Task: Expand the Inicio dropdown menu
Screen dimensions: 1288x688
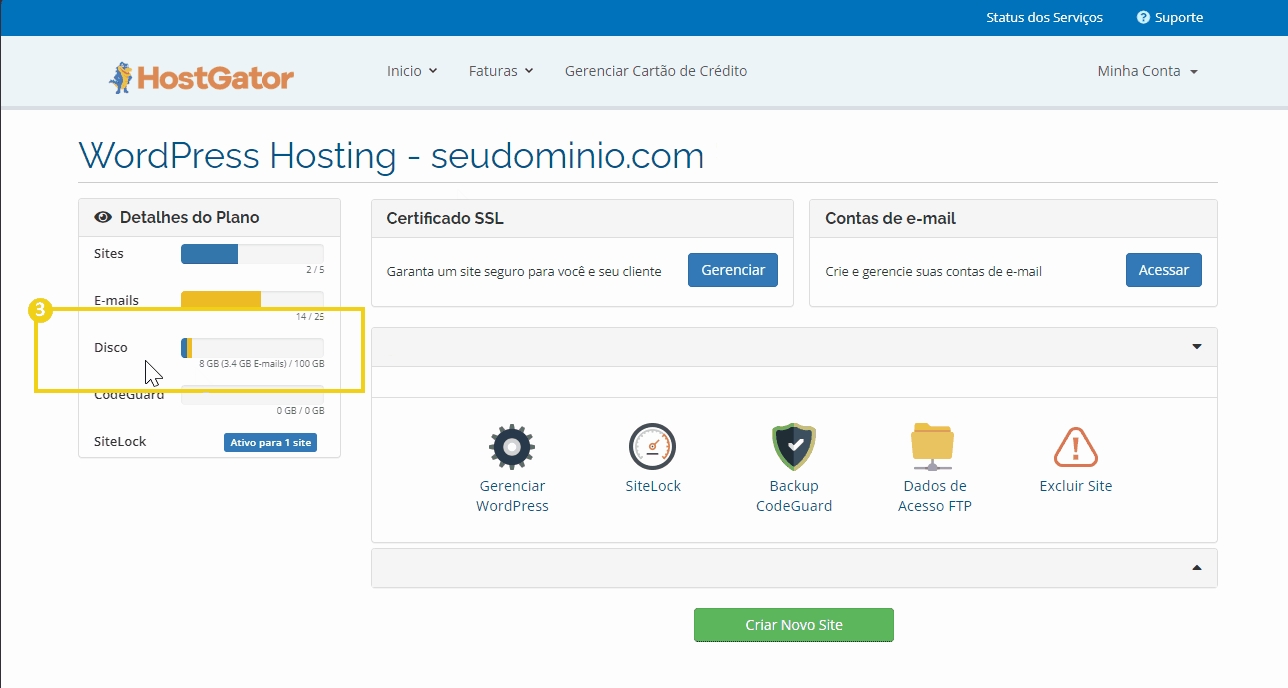Action: coord(410,71)
